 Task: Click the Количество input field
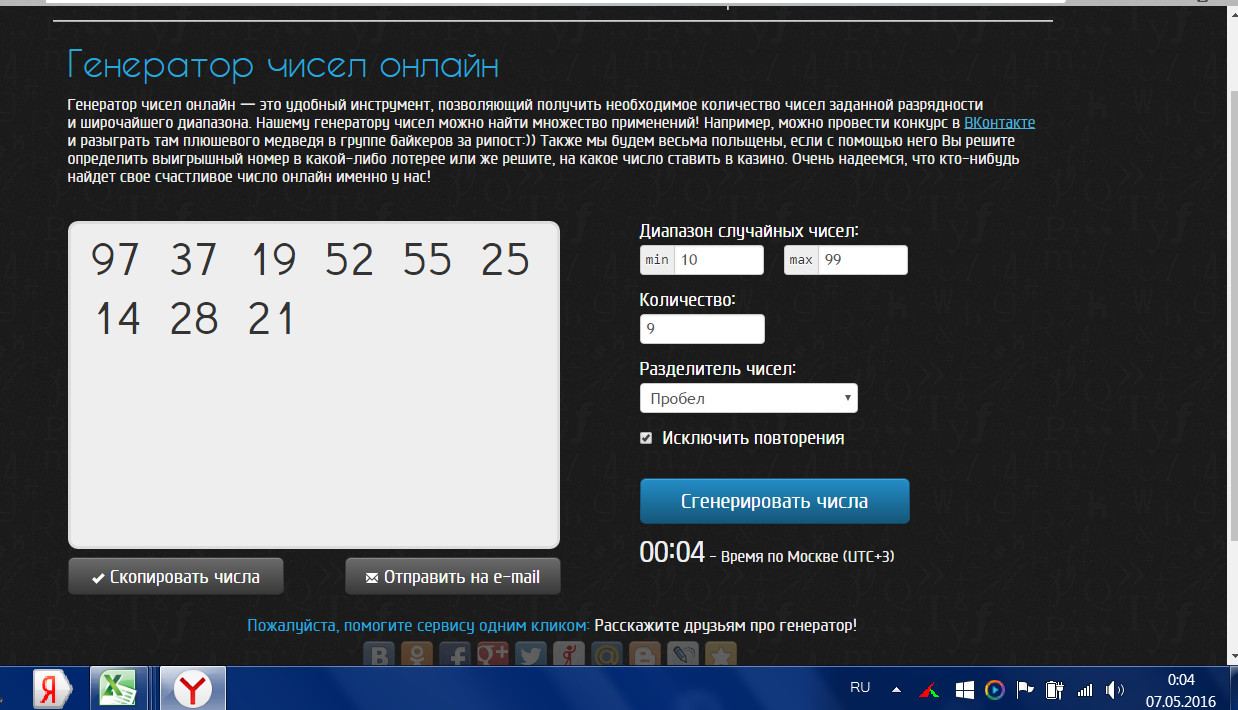point(701,329)
